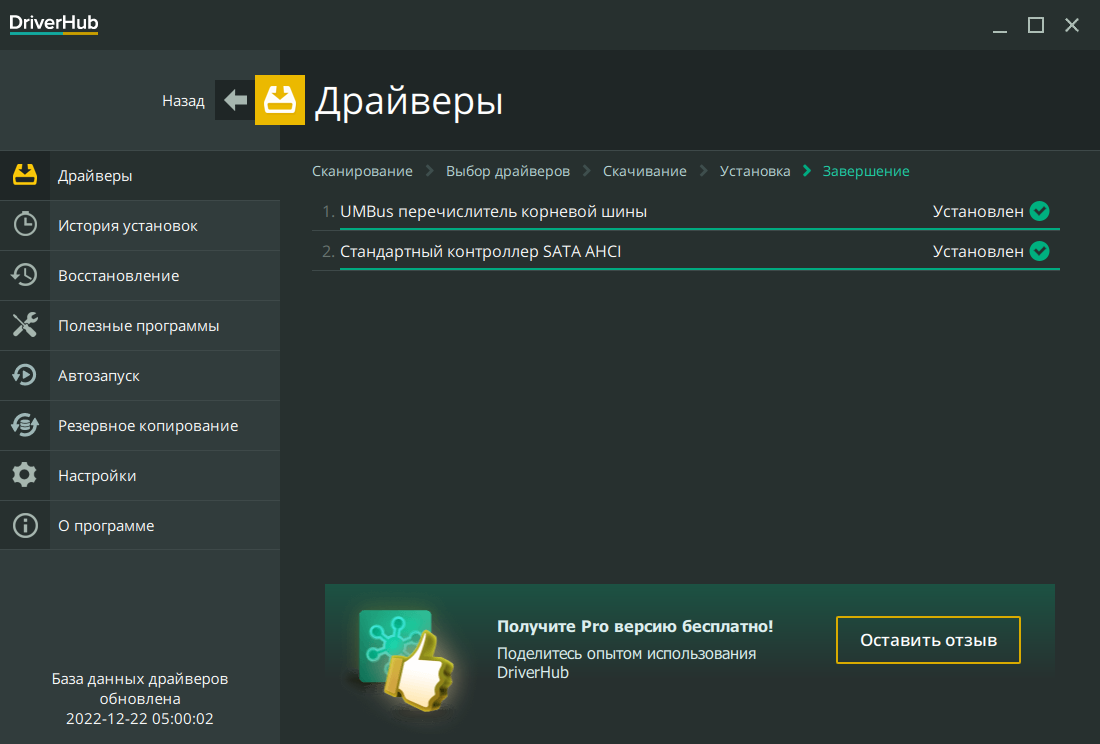Click green checkmark for UMBus driver
Viewport: 1100px width, 744px height.
pyautogui.click(x=1040, y=211)
